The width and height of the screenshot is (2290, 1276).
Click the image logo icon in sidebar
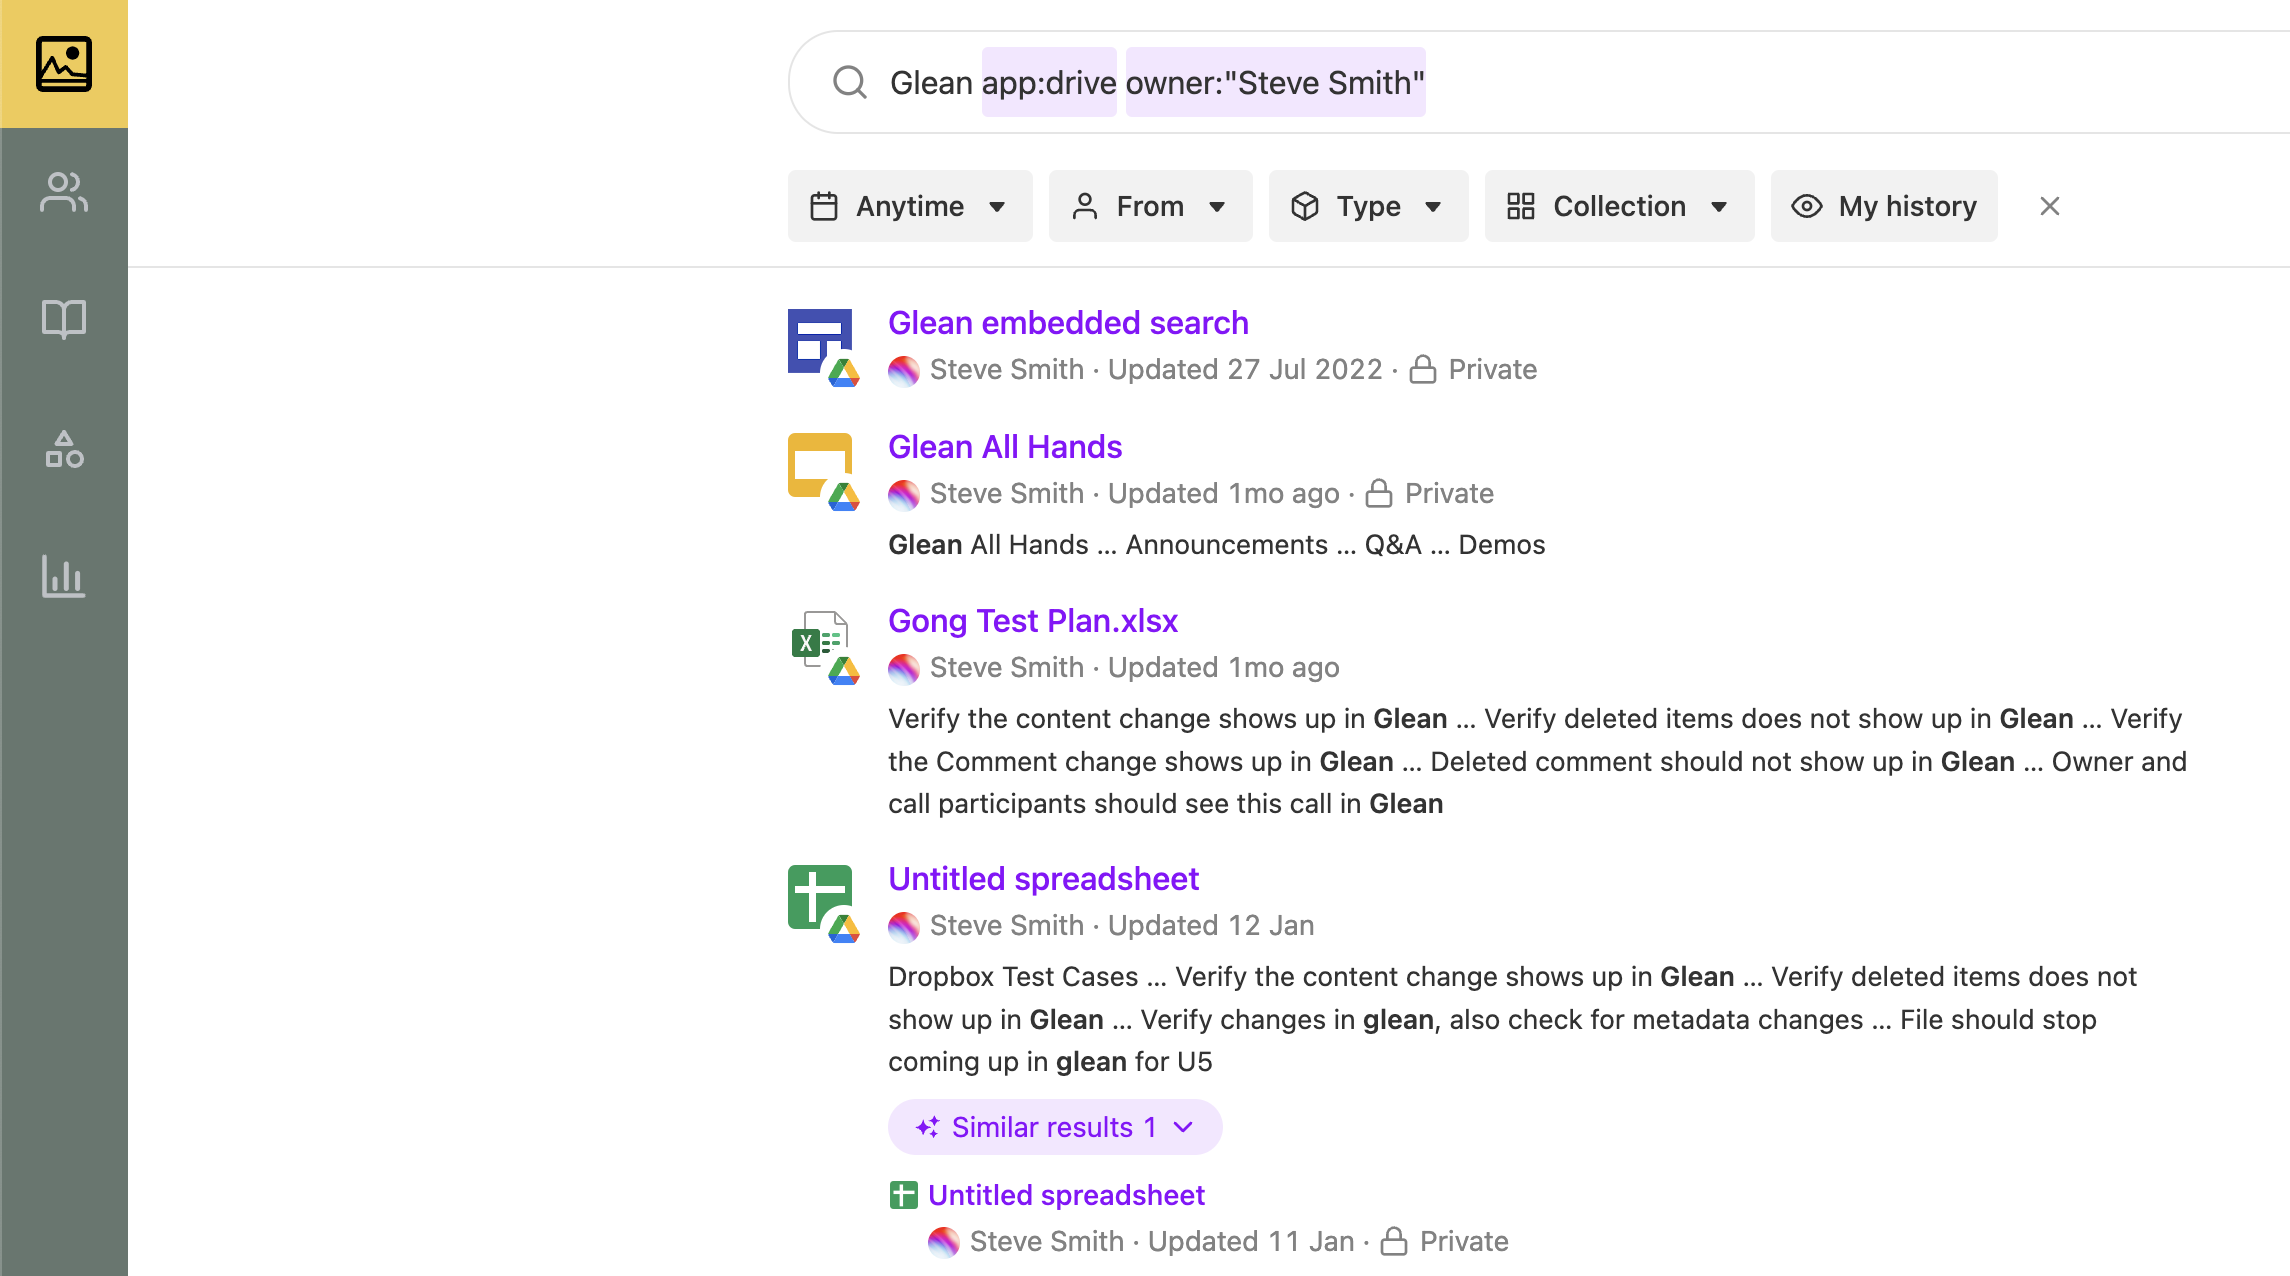point(64,64)
